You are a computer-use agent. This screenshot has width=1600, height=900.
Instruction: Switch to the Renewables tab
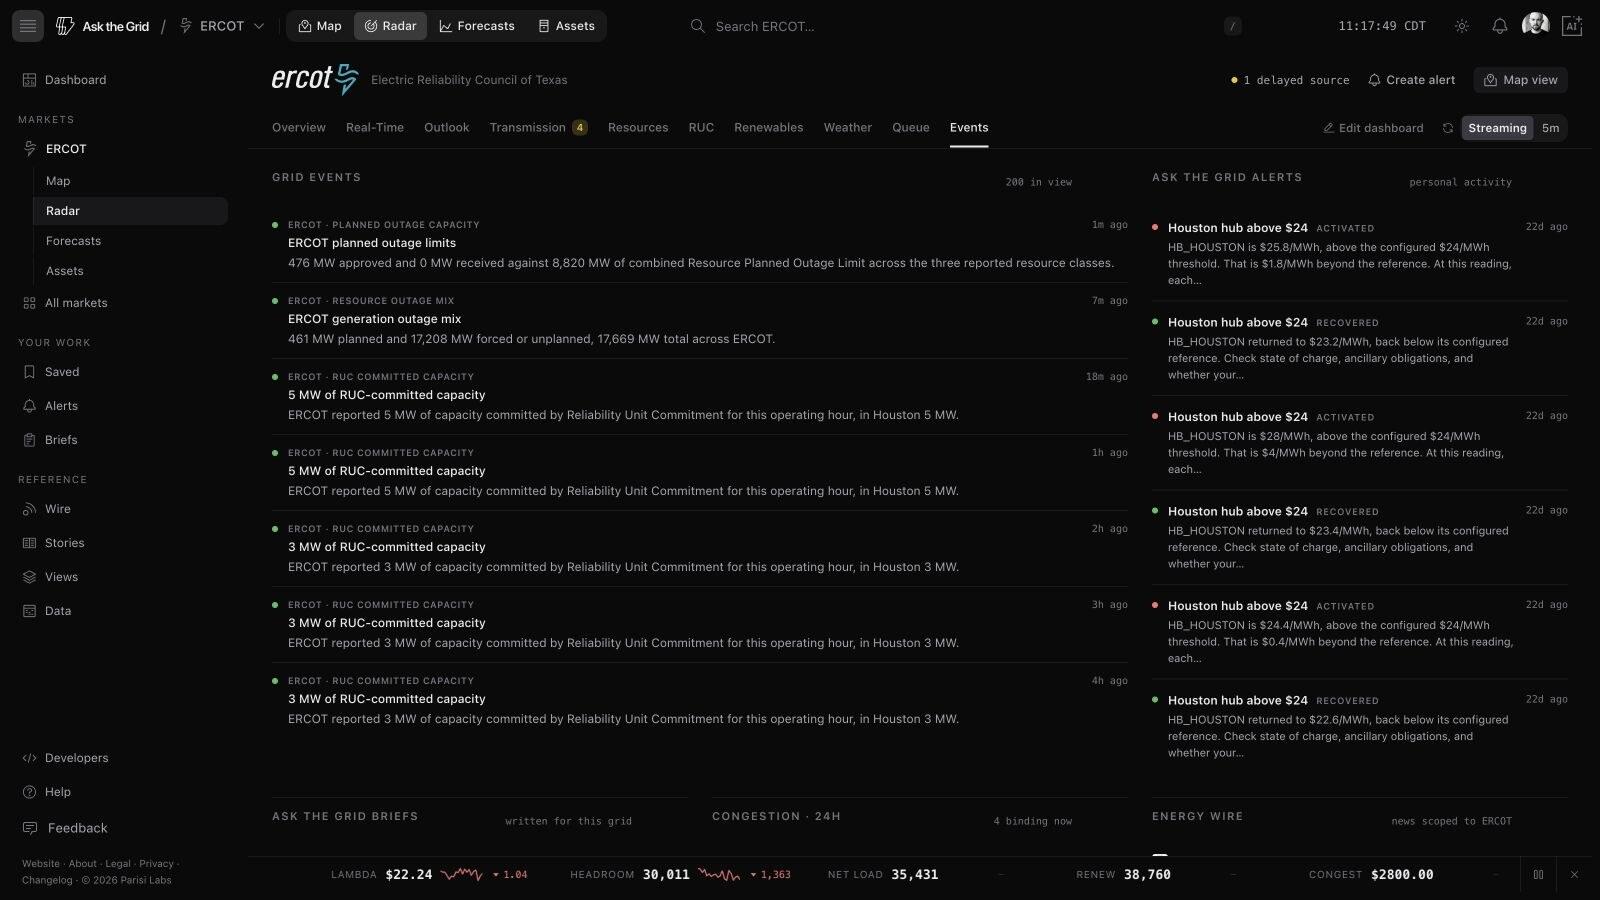(768, 128)
